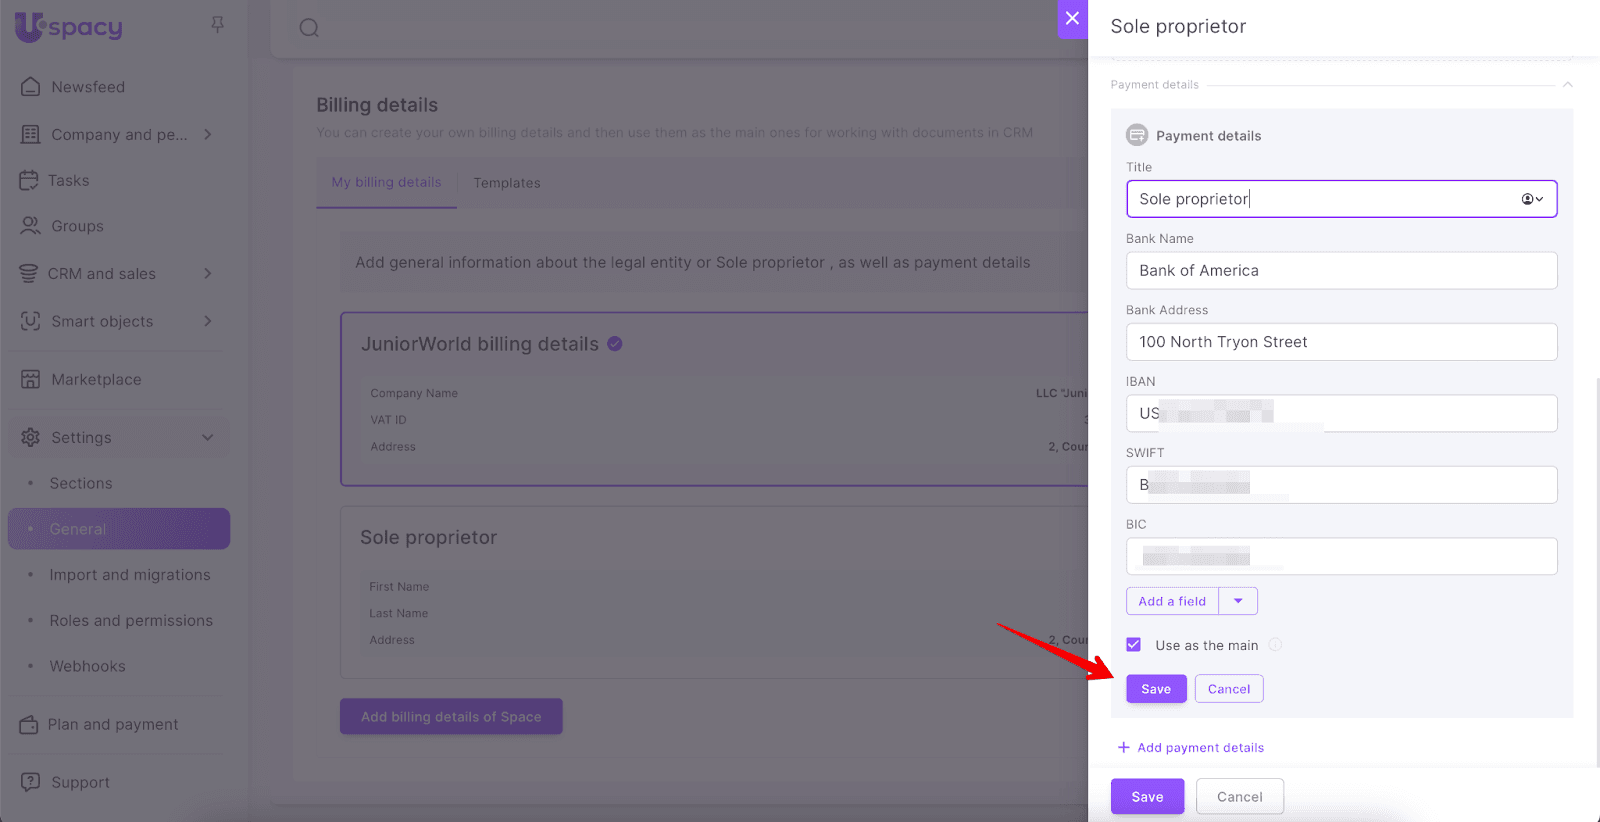The height and width of the screenshot is (822, 1600).
Task: Open the Add a field dropdown arrow
Action: tap(1238, 601)
